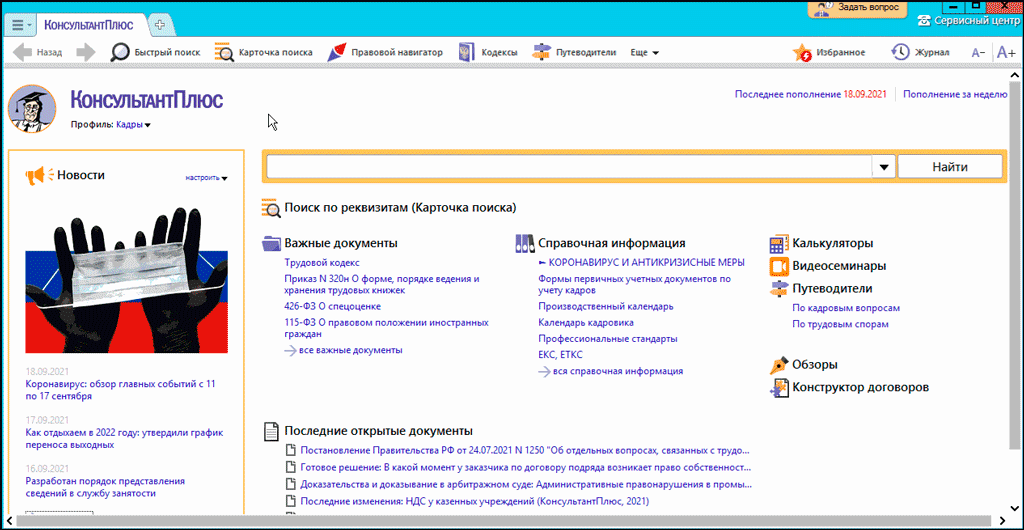
Task: Open Формы первичных учетных документов link
Action: point(634,285)
